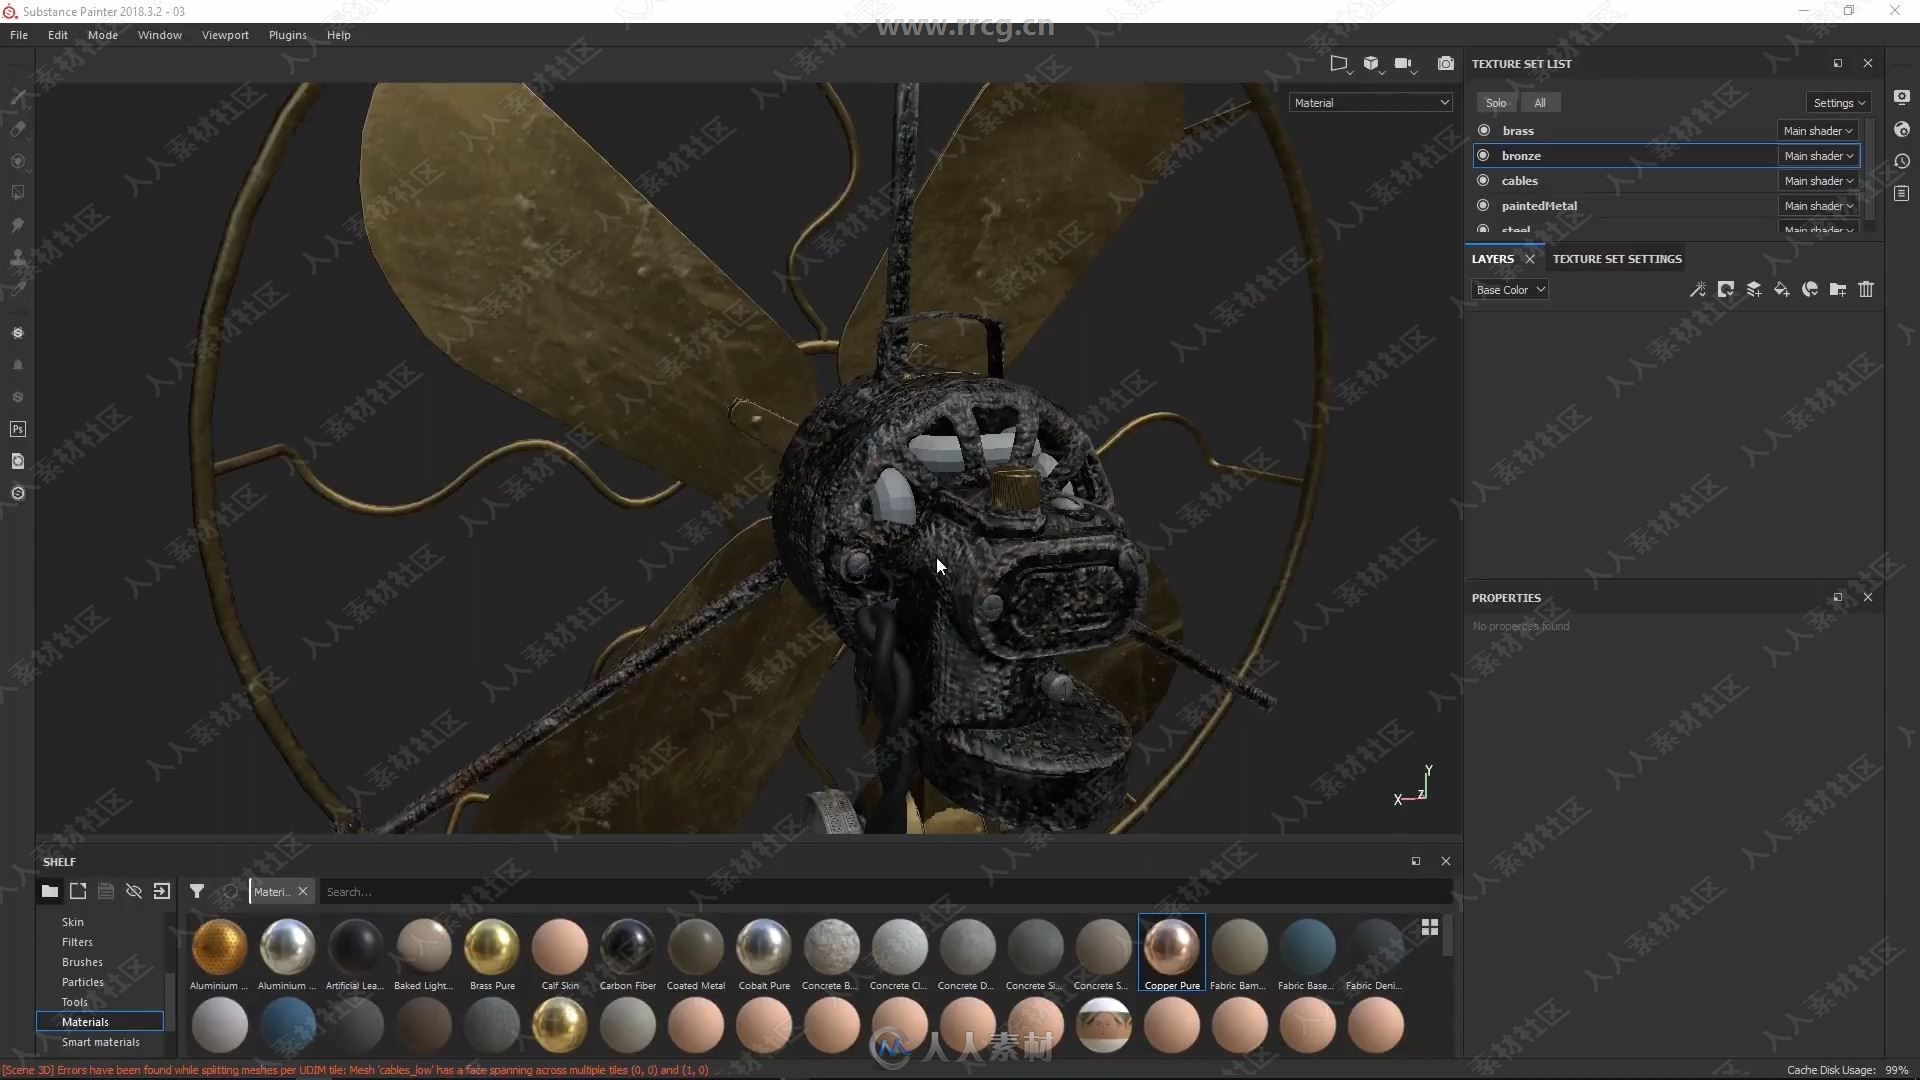The width and height of the screenshot is (1920, 1080).
Task: Toggle Solo mode for bronze texture set
Action: pyautogui.click(x=1484, y=154)
